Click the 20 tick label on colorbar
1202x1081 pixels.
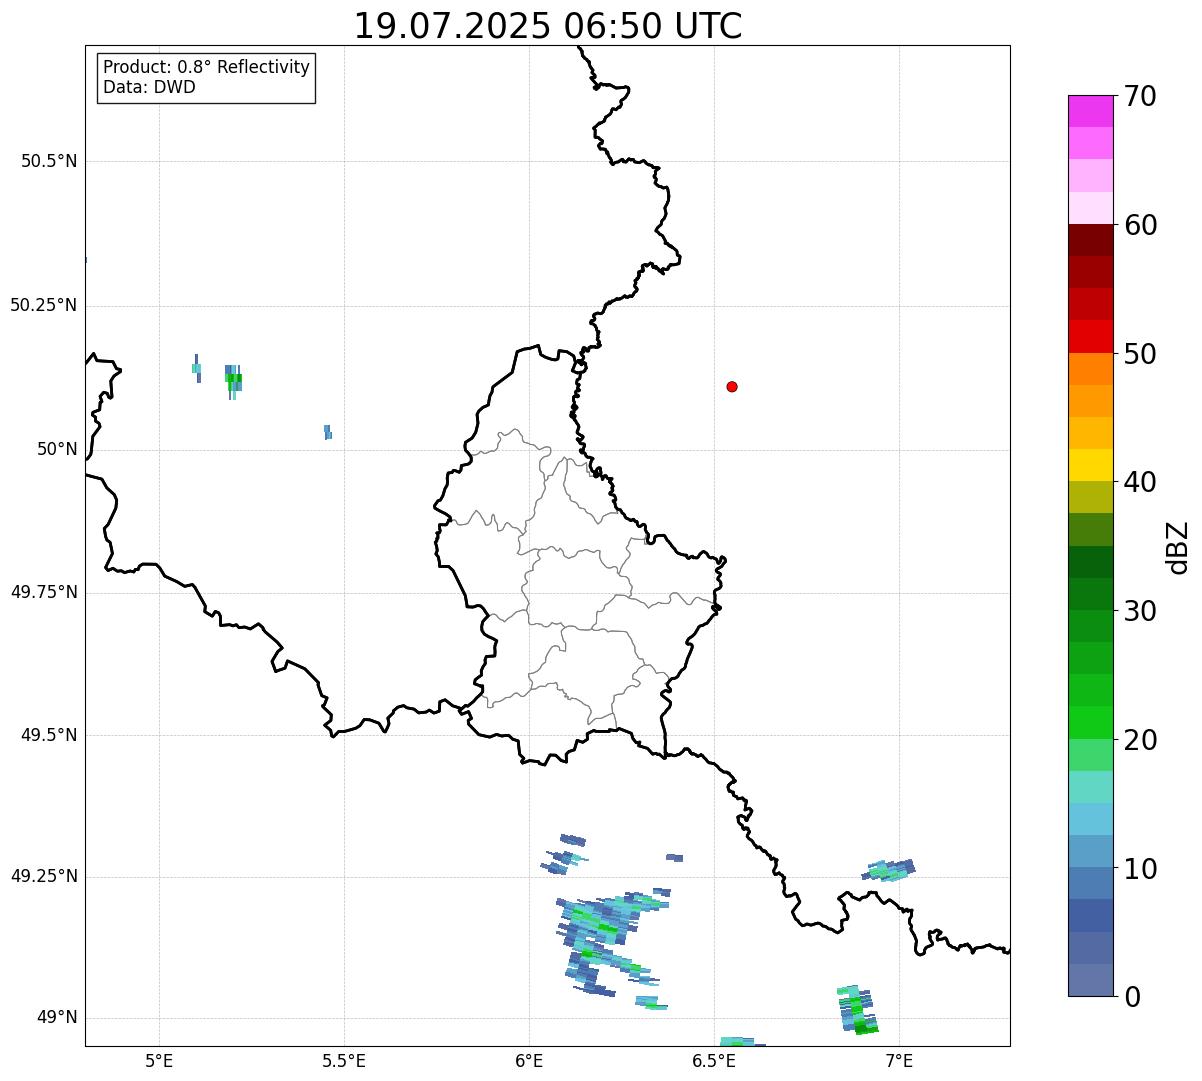1140,740
